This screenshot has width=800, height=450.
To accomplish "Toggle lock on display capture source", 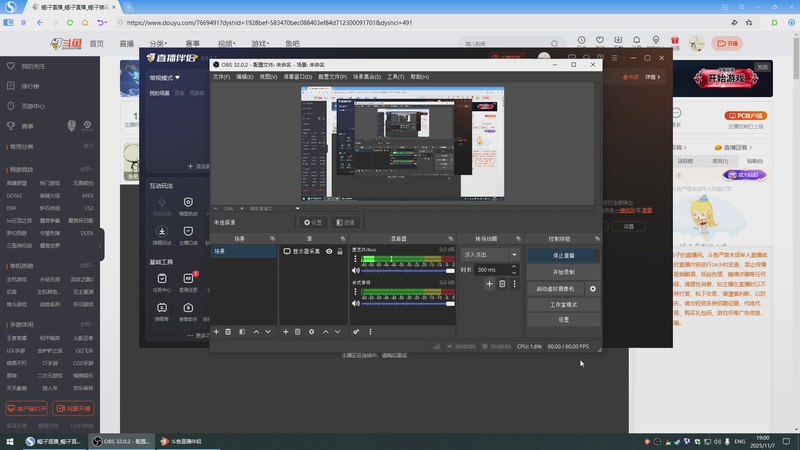I will [x=340, y=251].
